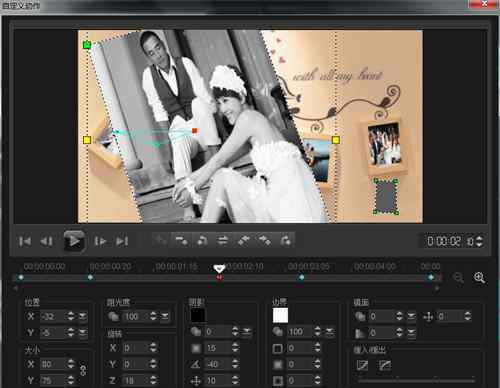Click the Ease in button
500x388 pixels.
pyautogui.click(x=362, y=365)
